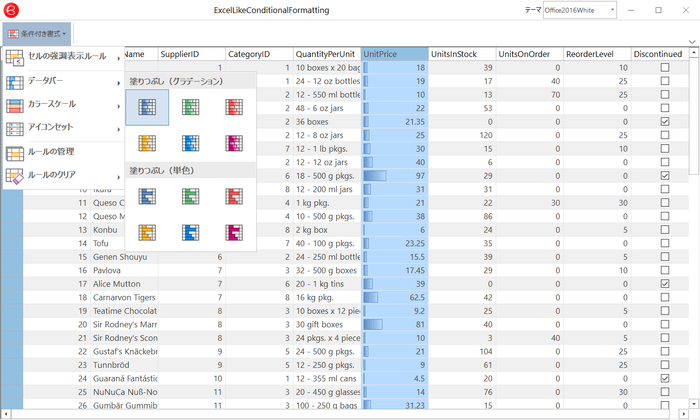
Task: Open the テーマ Office2016White combo box
Action: pyautogui.click(x=579, y=10)
